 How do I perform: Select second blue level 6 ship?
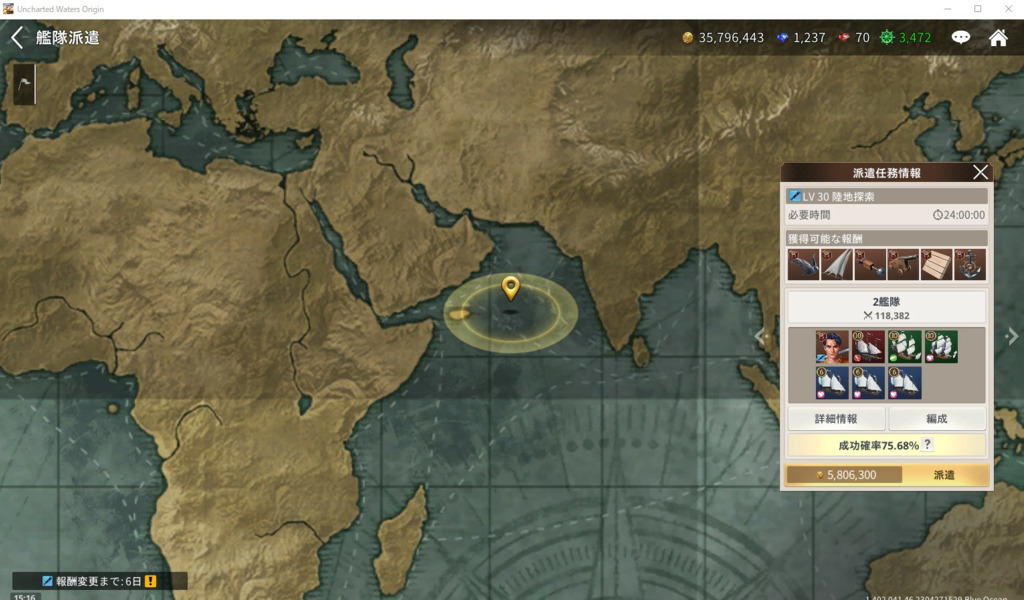tap(868, 383)
